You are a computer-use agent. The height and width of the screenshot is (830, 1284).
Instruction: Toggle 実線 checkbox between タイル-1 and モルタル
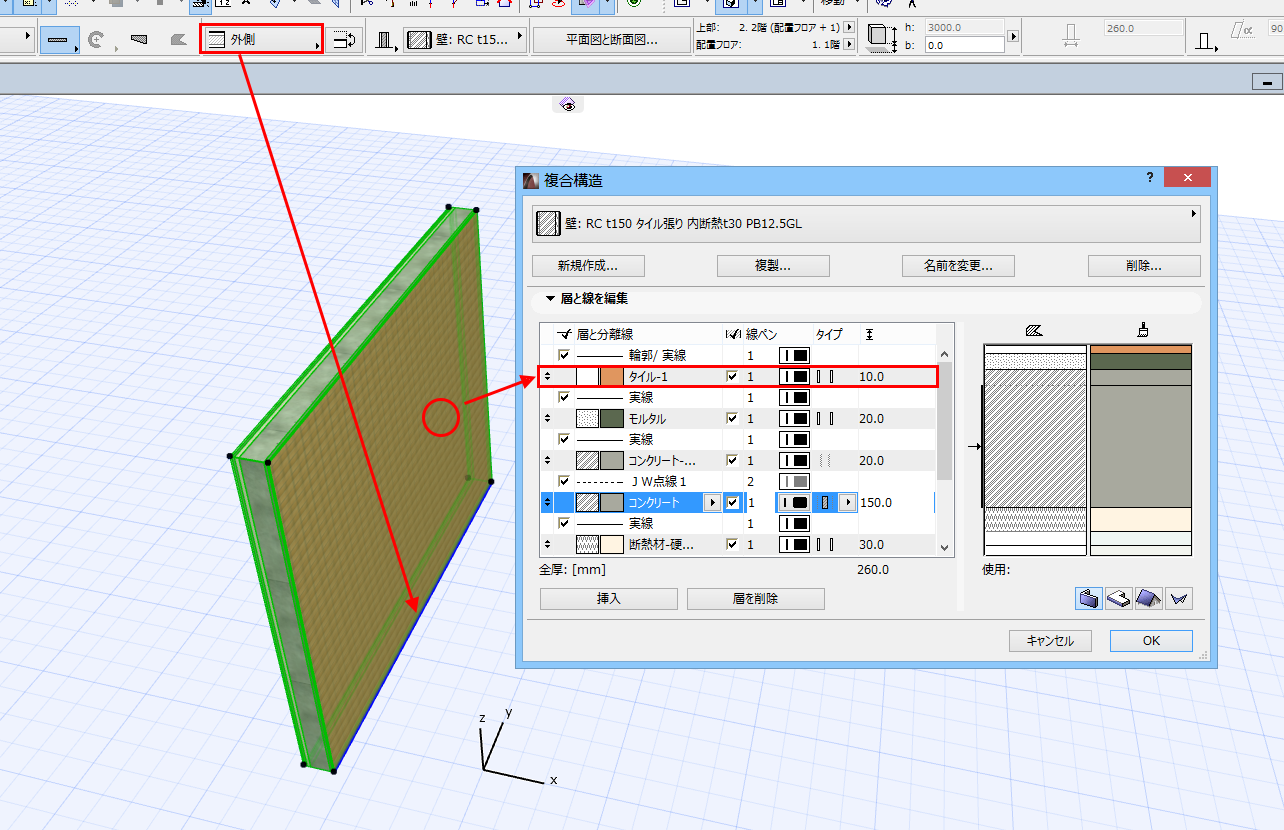coord(564,398)
